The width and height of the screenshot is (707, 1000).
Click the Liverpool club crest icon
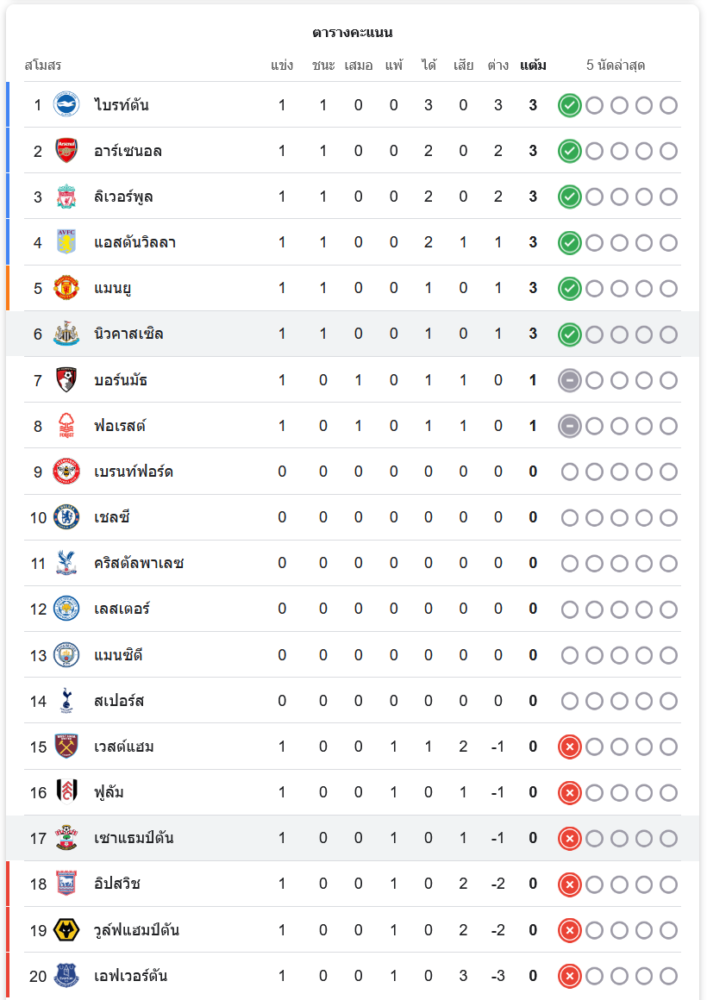click(66, 197)
